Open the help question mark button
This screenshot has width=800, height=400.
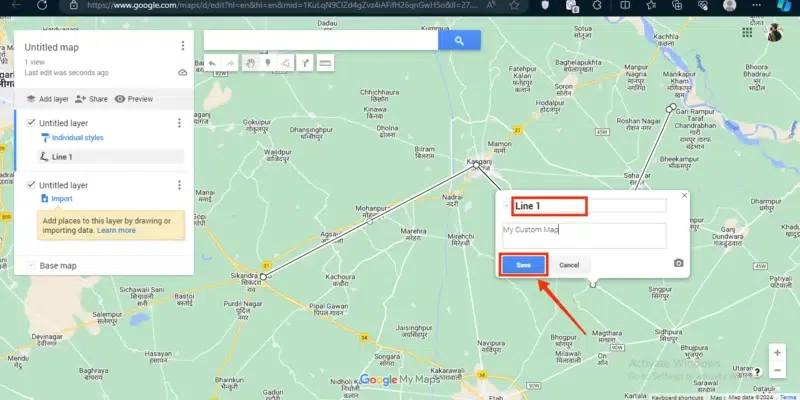757,372
